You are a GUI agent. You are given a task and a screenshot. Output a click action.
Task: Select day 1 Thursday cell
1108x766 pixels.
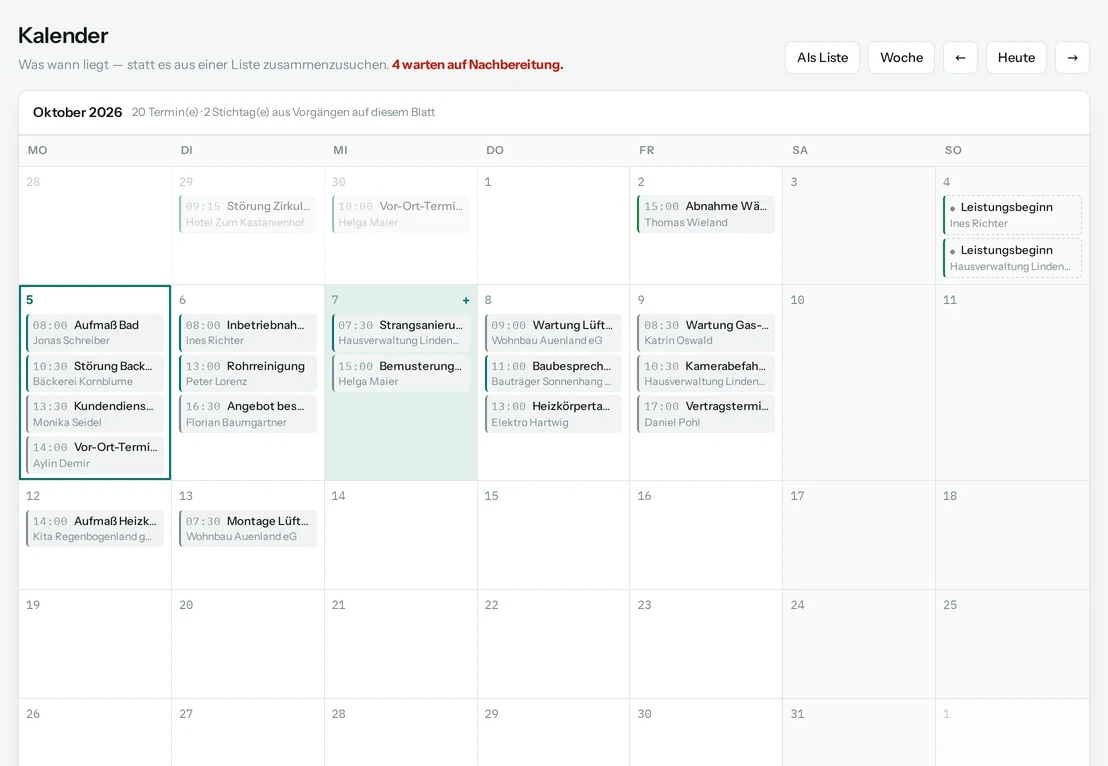point(553,225)
